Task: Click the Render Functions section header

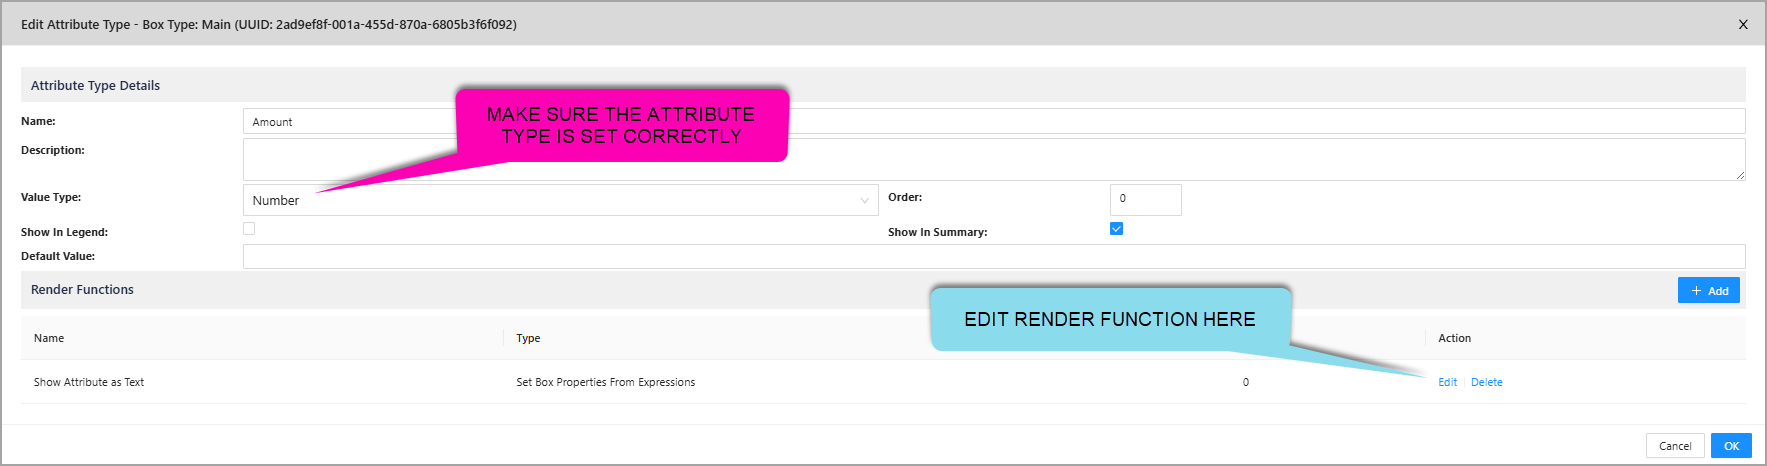Action: pyautogui.click(x=82, y=290)
